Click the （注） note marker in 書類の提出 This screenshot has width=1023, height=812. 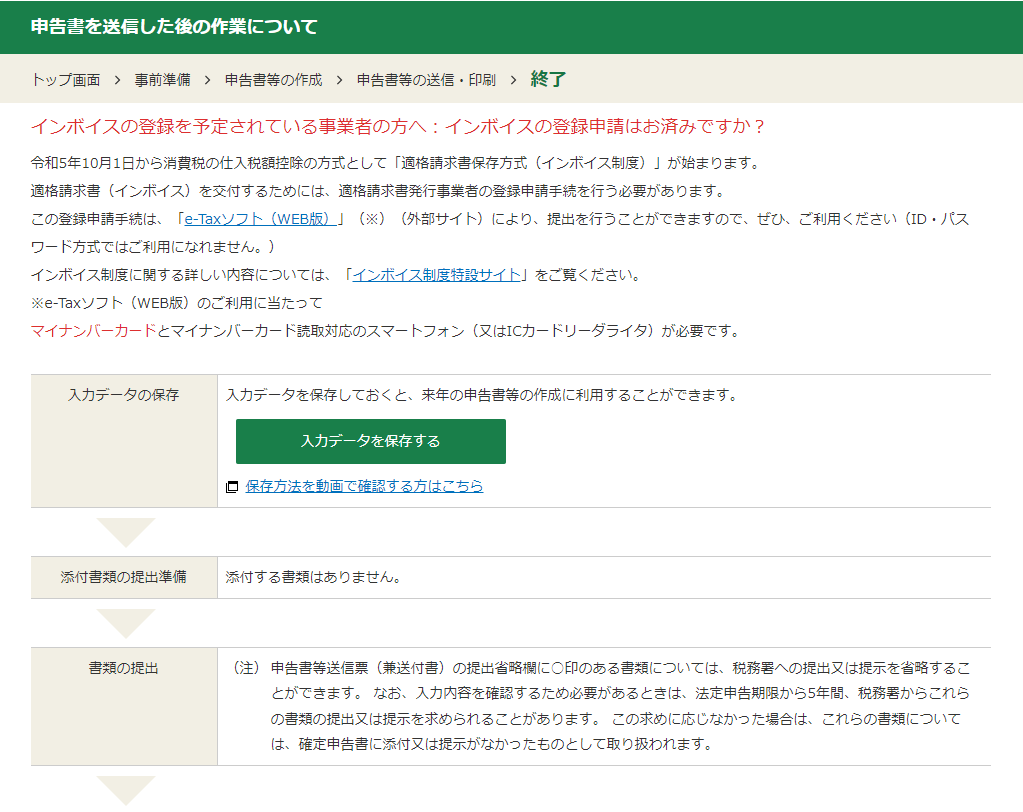point(247,668)
